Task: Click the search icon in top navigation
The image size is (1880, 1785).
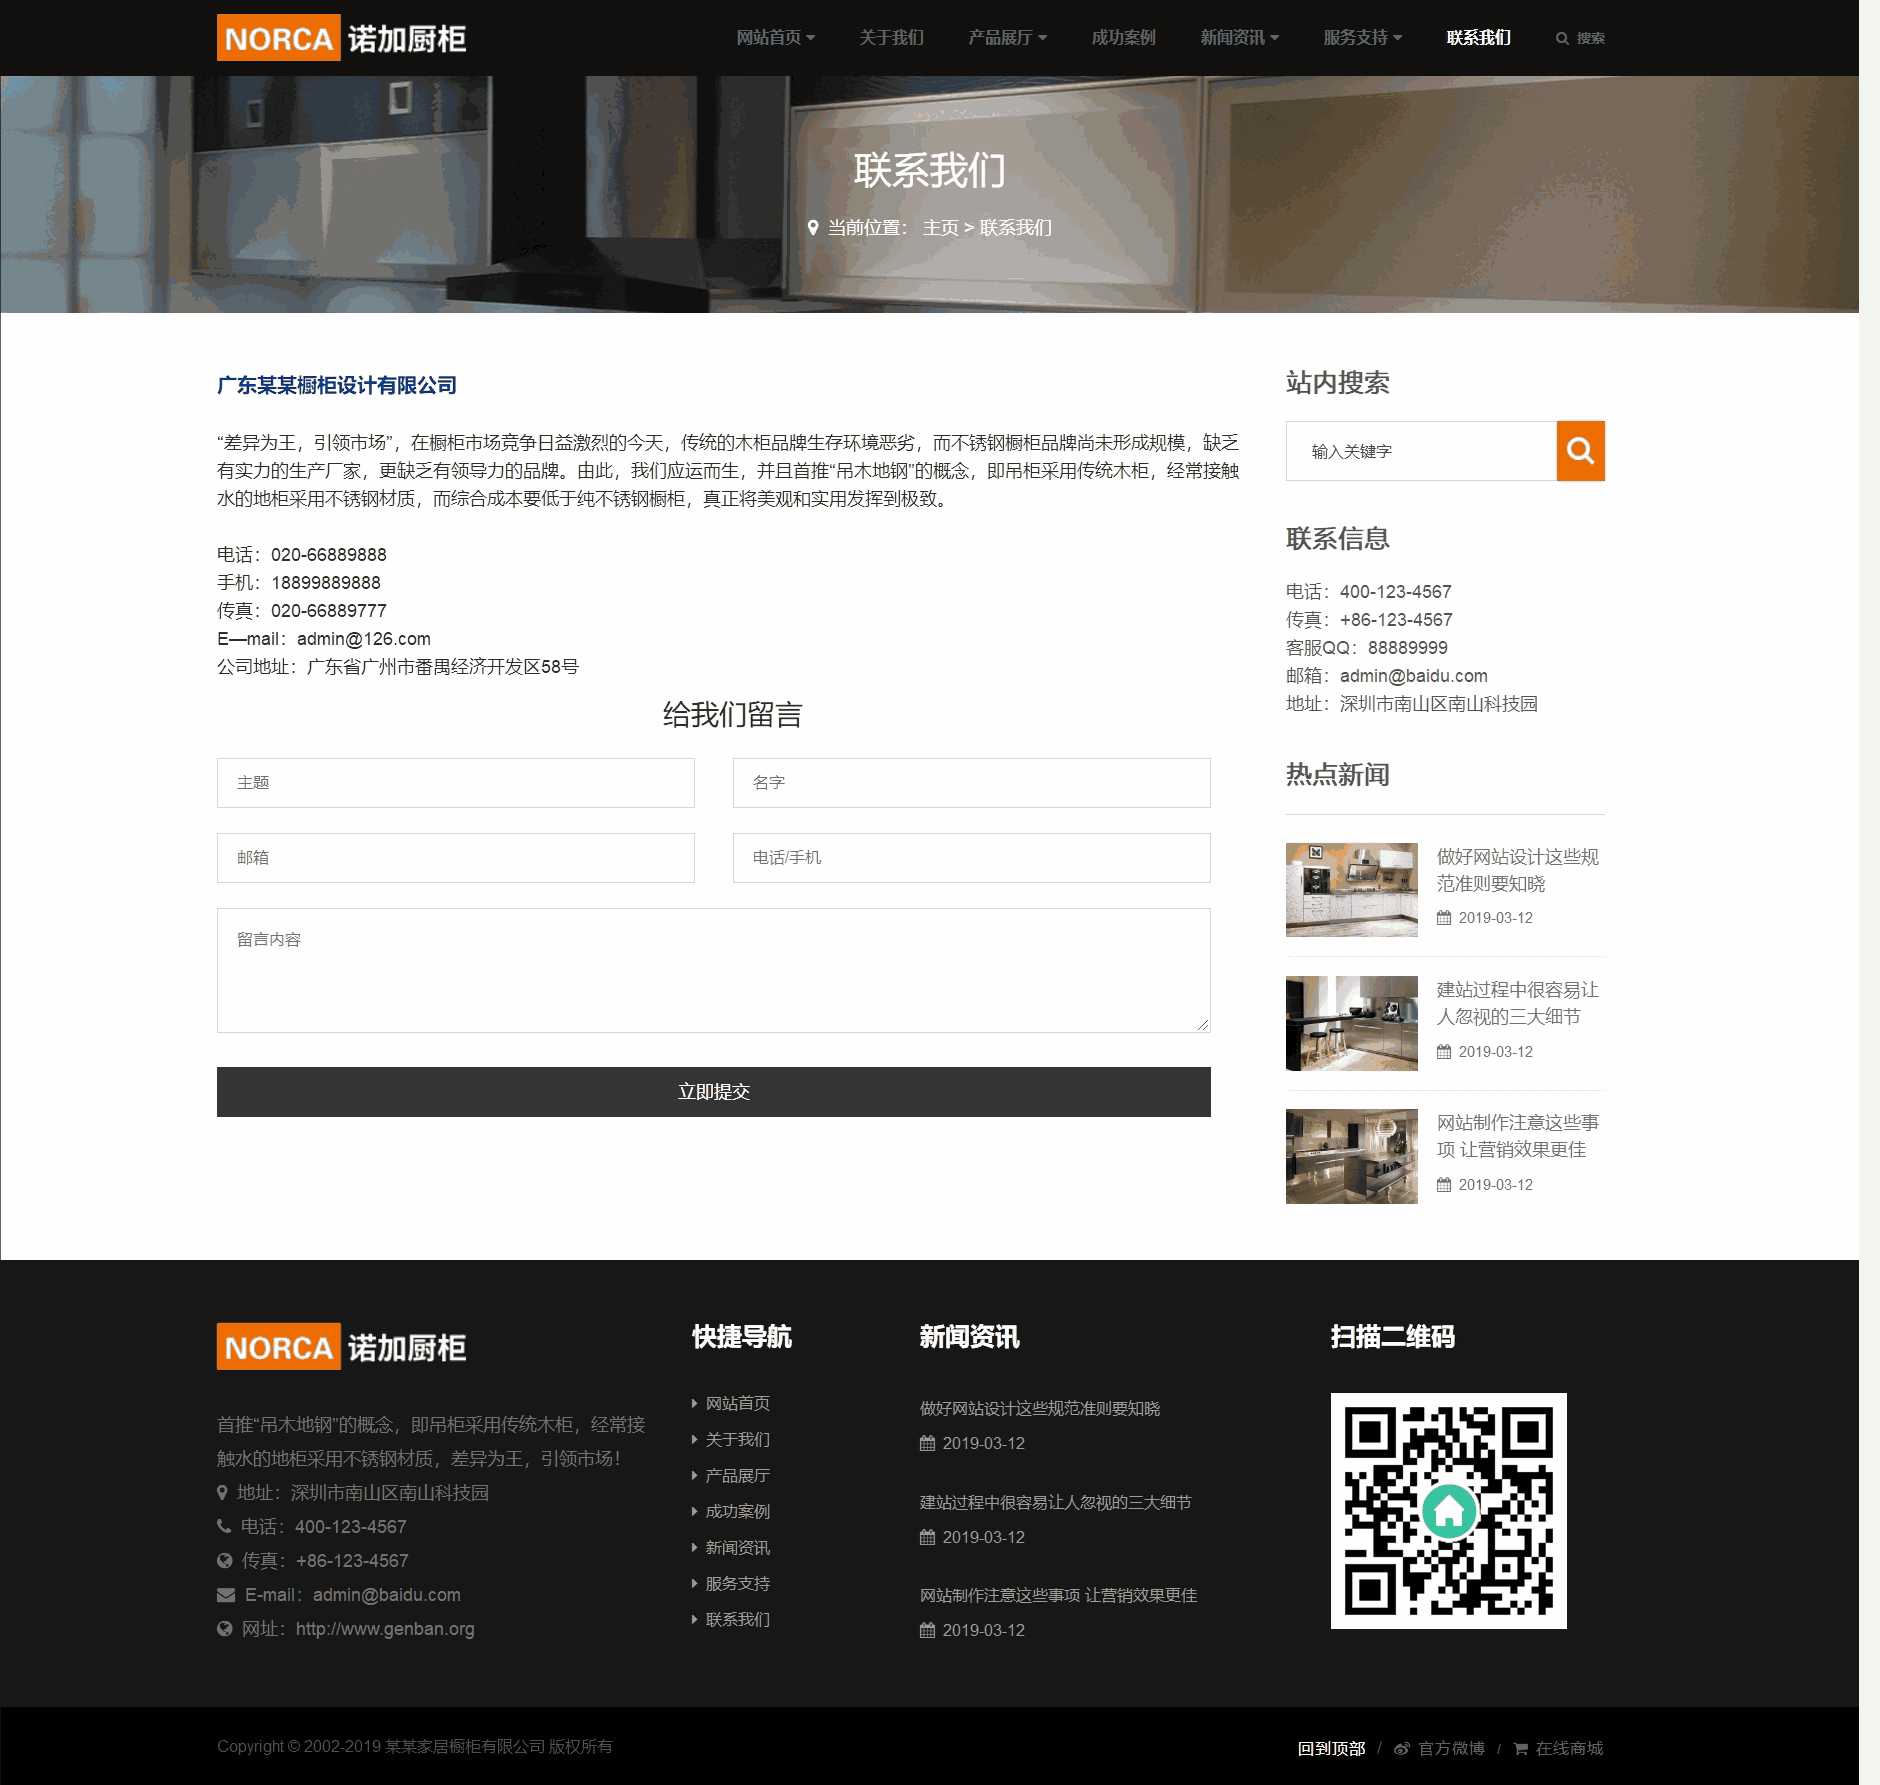Action: click(x=1562, y=39)
